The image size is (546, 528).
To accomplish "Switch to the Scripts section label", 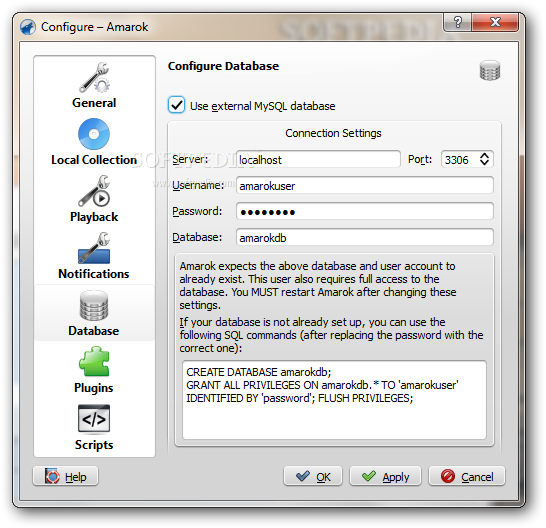I will pos(94,445).
